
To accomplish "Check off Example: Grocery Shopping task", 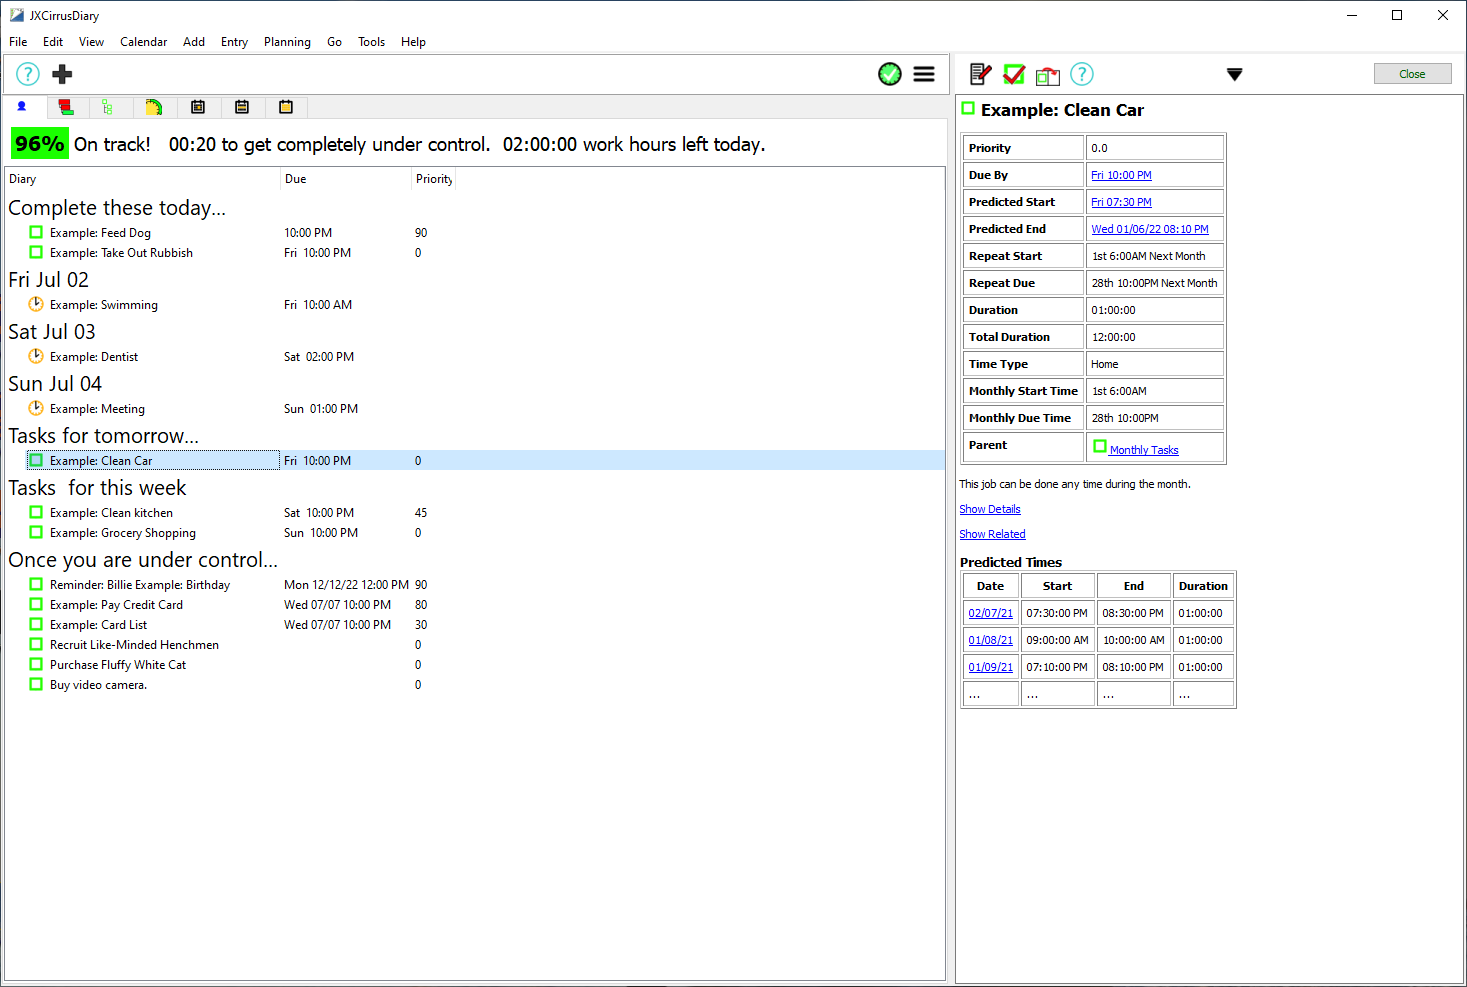I will tap(36, 533).
